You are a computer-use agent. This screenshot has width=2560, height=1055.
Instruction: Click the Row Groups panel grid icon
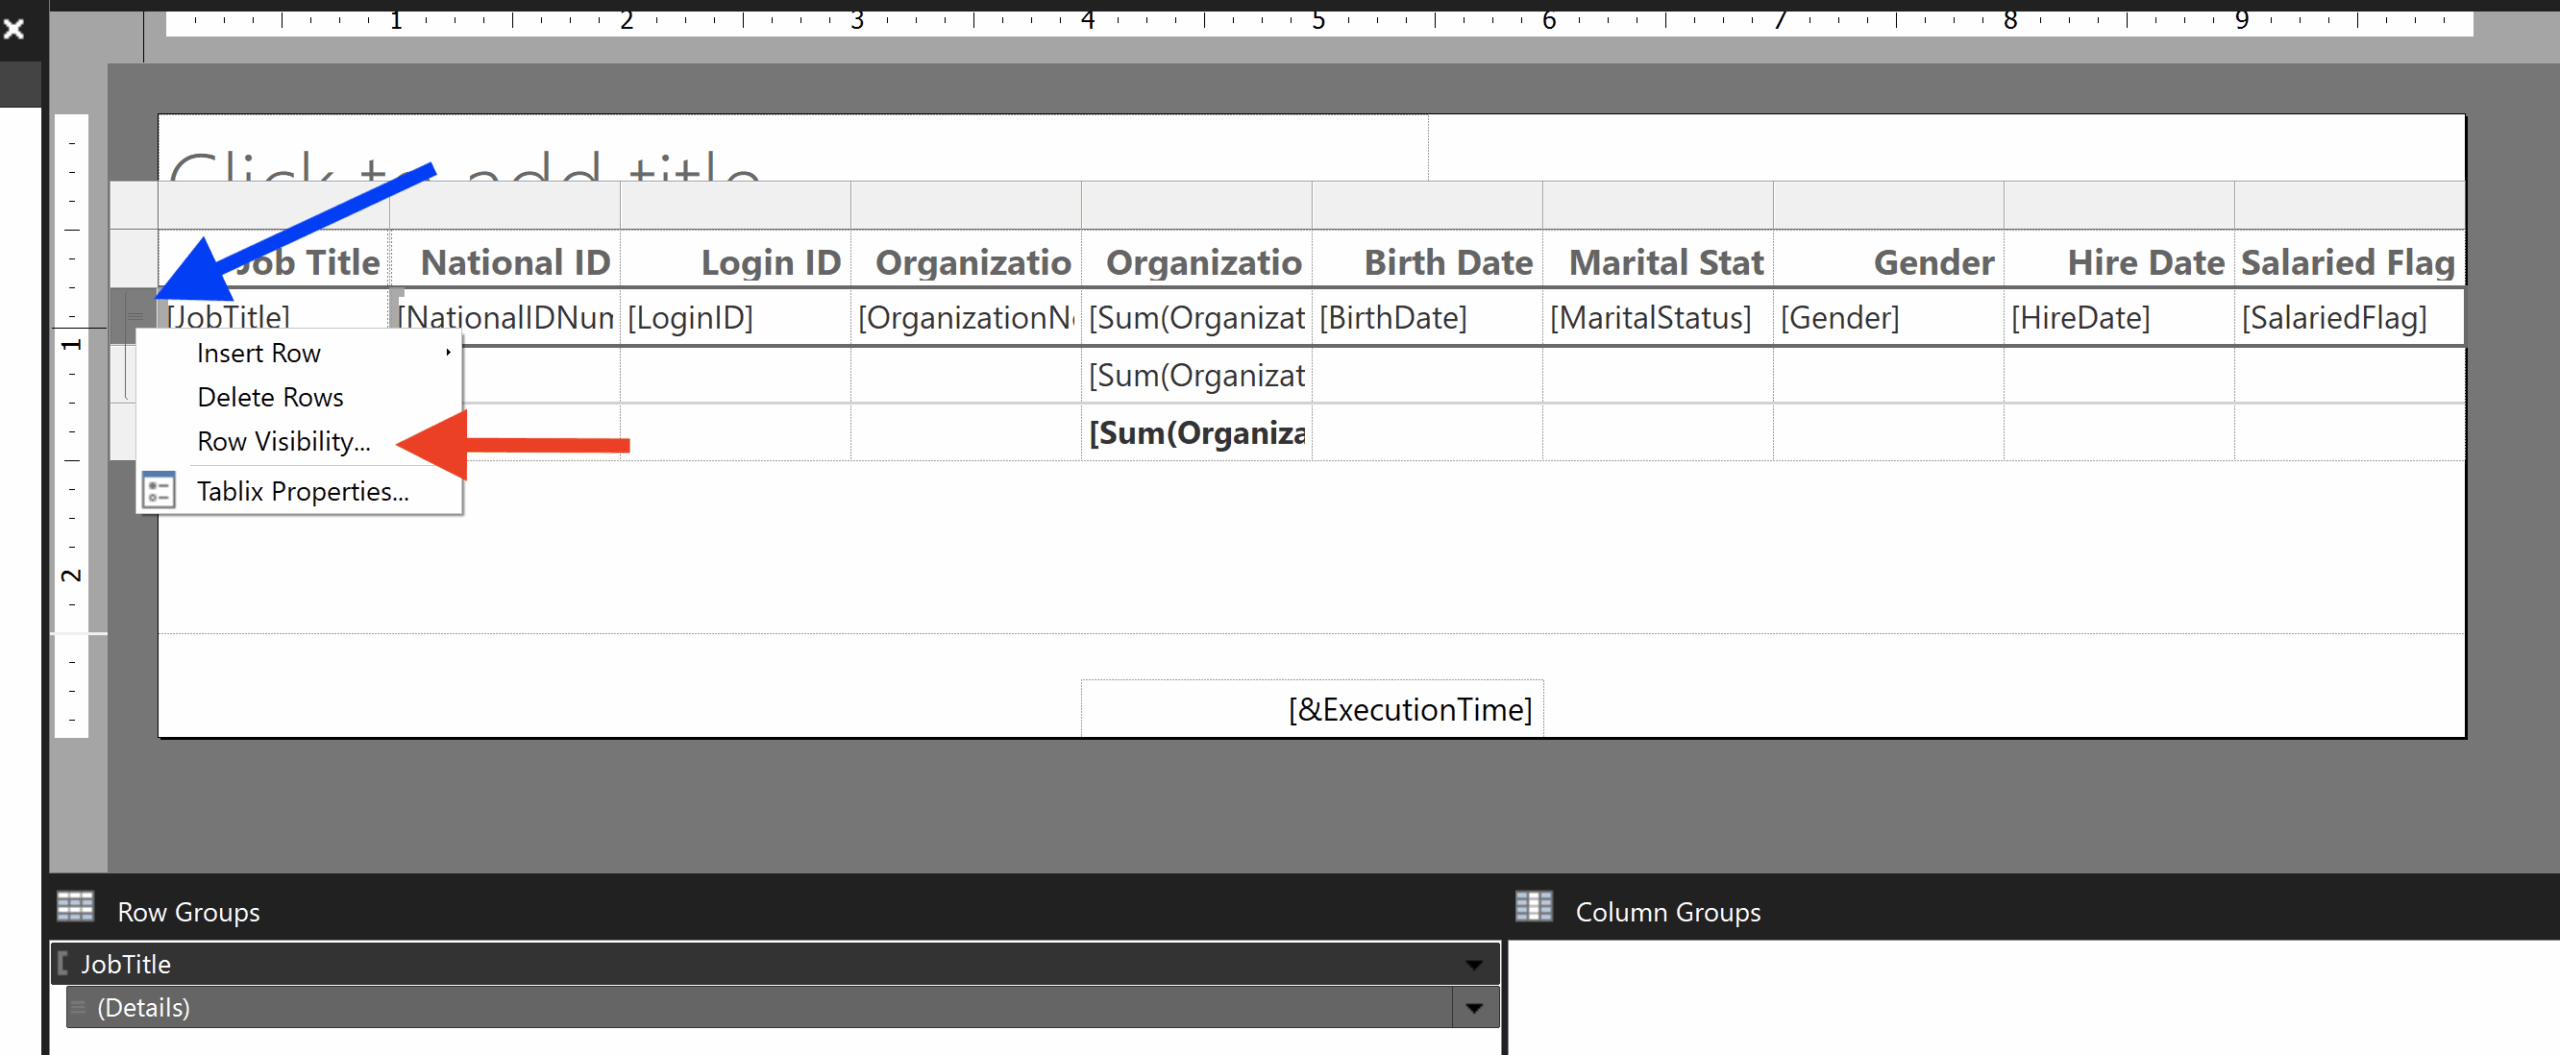[74, 908]
